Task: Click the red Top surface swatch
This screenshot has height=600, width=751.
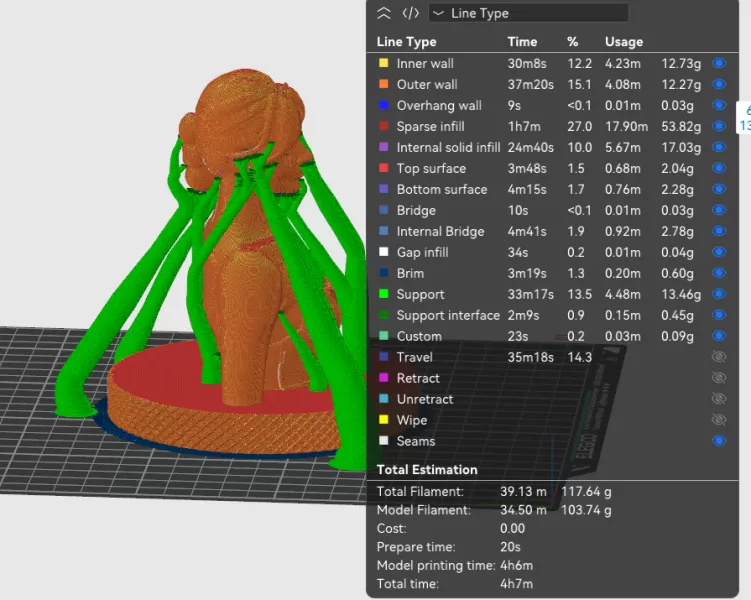Action: click(384, 168)
